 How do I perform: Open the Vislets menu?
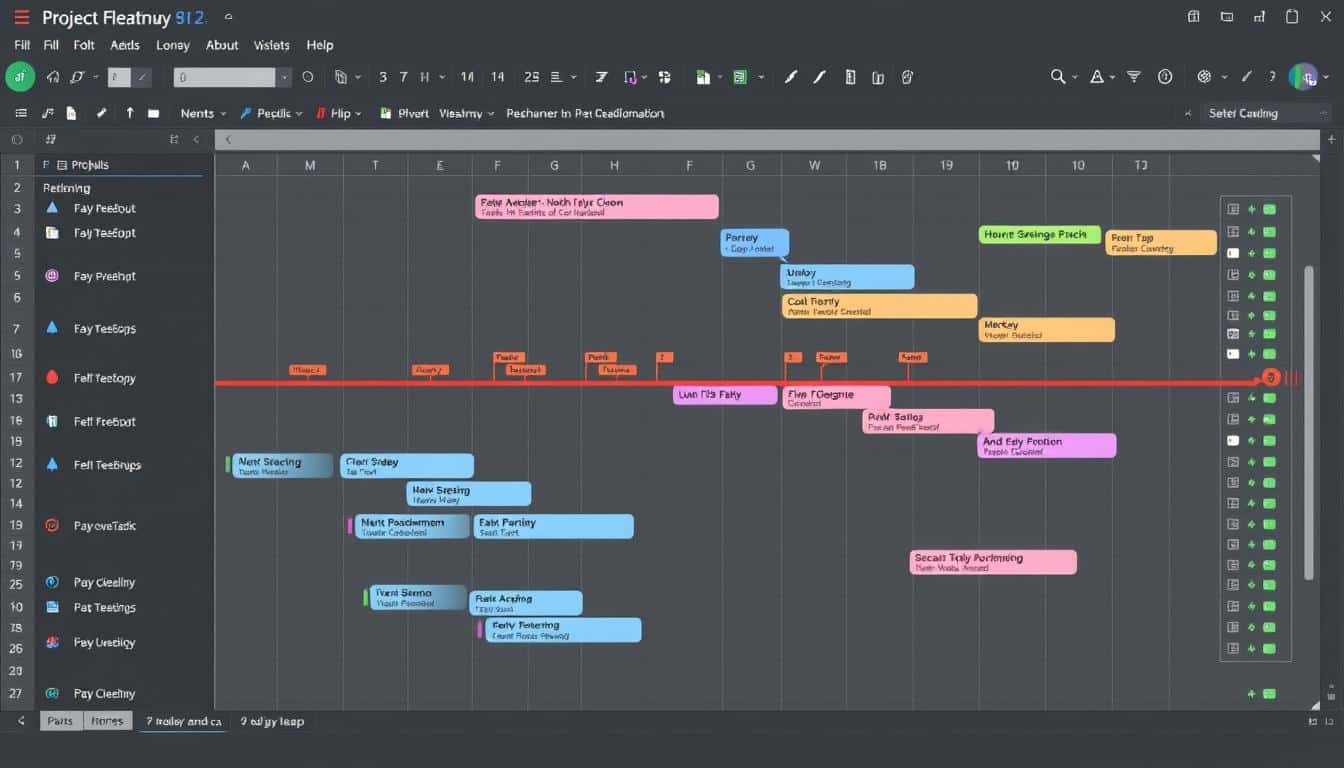[271, 45]
